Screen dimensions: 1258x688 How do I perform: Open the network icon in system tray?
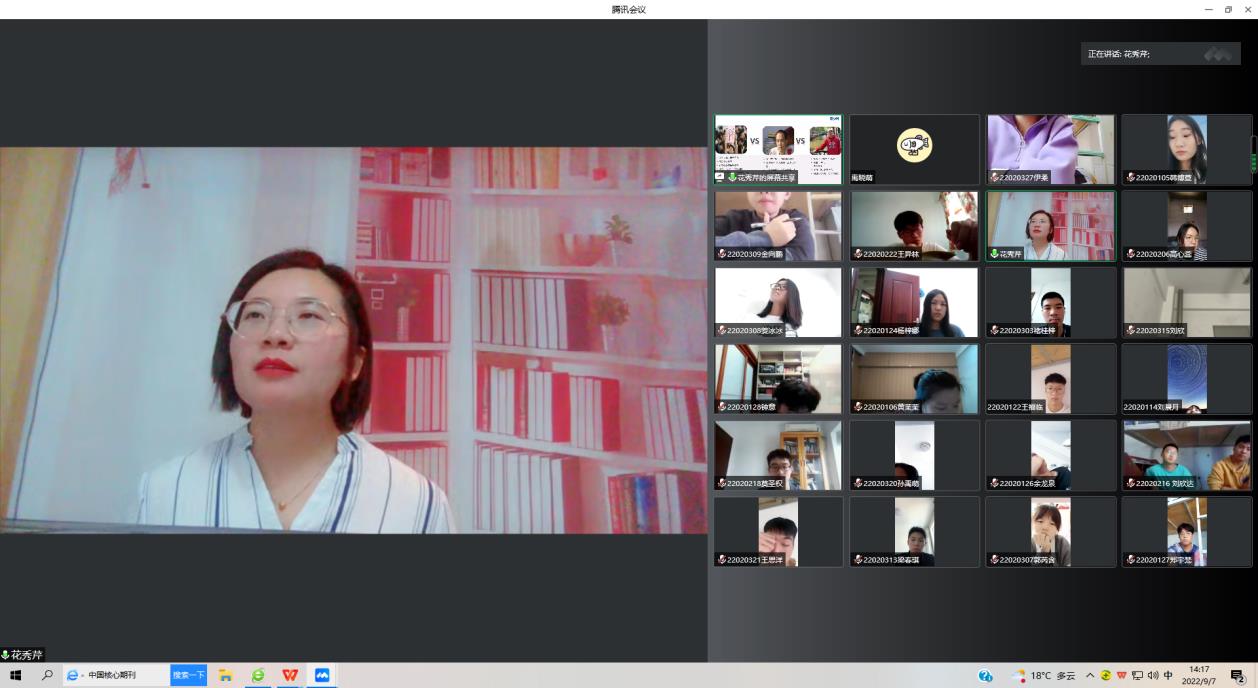coord(1138,676)
